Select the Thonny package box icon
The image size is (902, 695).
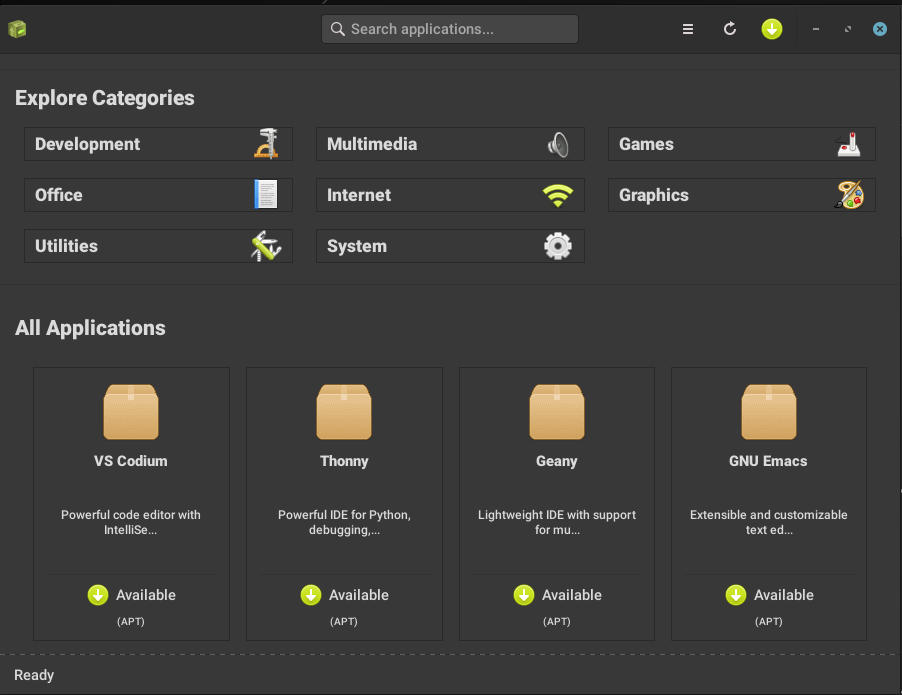pyautogui.click(x=344, y=412)
